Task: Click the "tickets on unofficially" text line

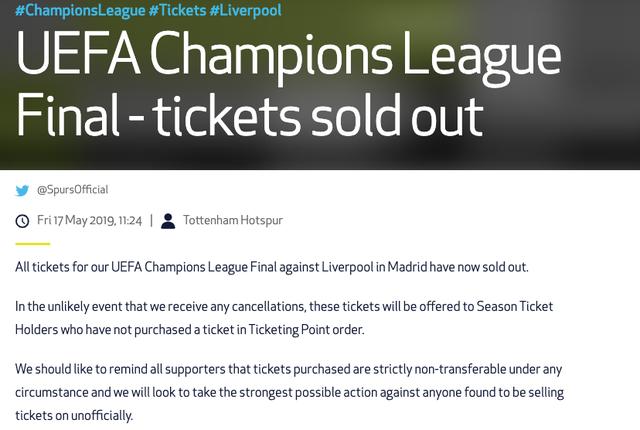Action: (74, 416)
